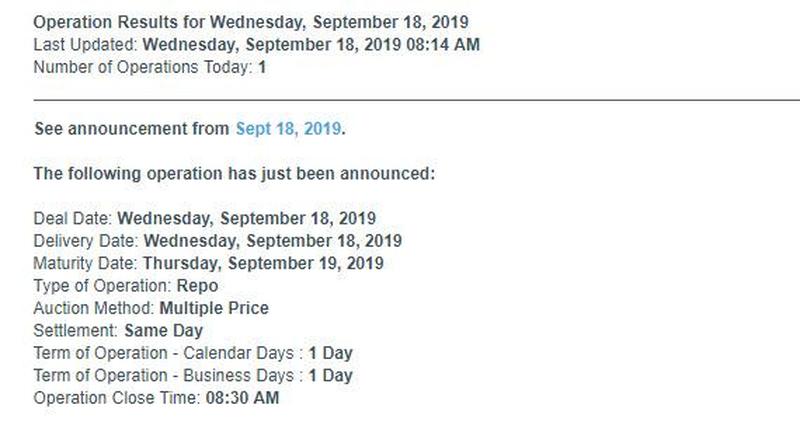Select 'The following operation has just been announced' line
Image resolution: width=800 pixels, height=436 pixels.
pyautogui.click(x=234, y=174)
